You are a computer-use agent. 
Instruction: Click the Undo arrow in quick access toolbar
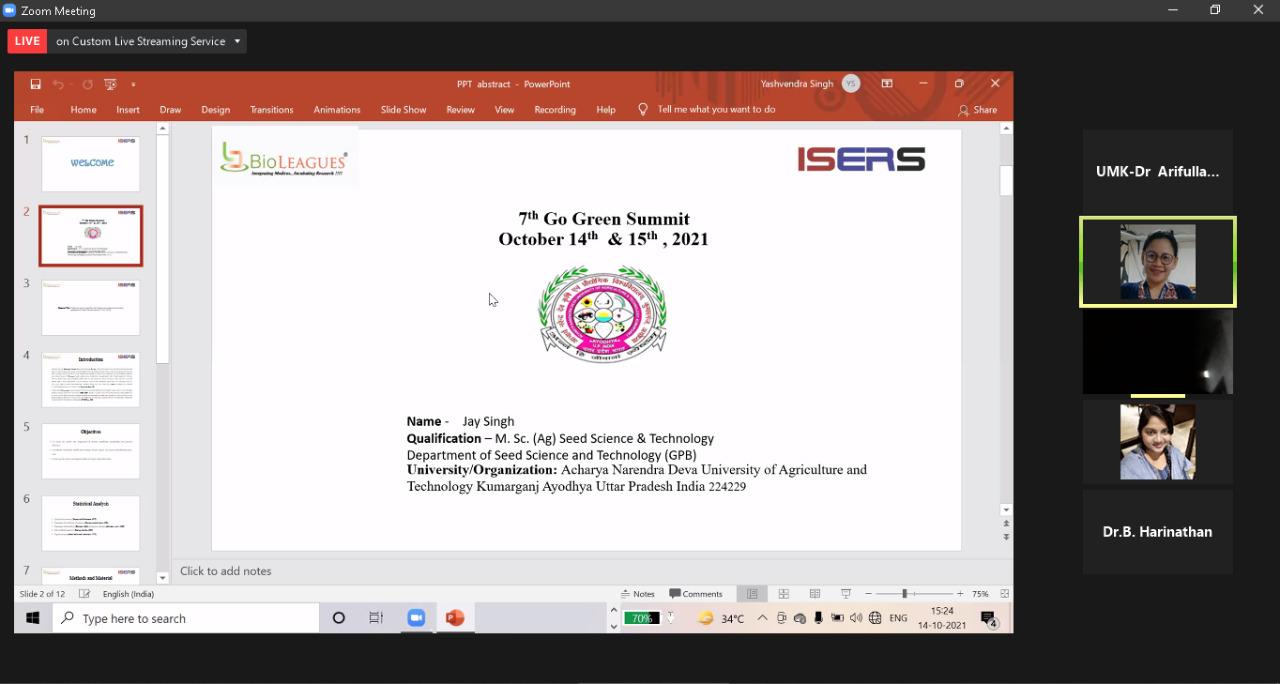[x=59, y=84]
